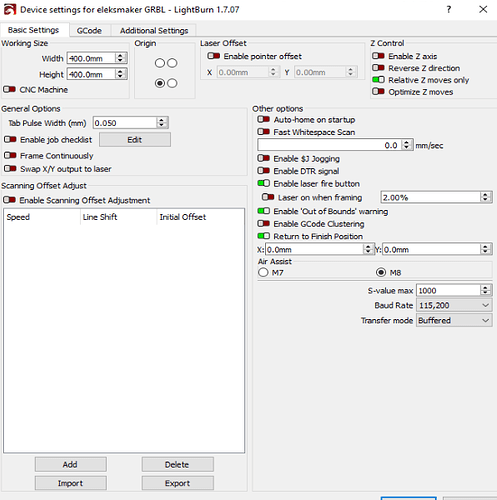Viewport: 497px width, 500px height.
Task: Switch to the GCode tab
Action: (x=89, y=31)
